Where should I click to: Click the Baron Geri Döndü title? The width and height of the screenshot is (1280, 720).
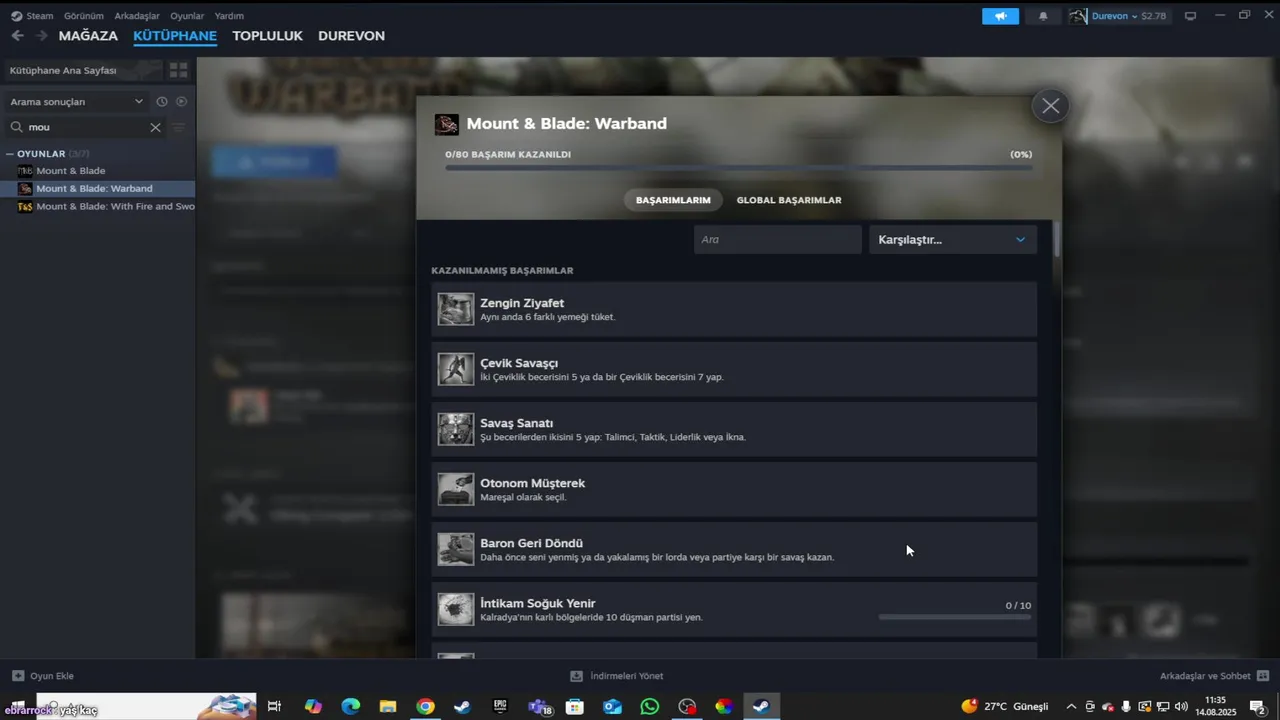tap(531, 543)
